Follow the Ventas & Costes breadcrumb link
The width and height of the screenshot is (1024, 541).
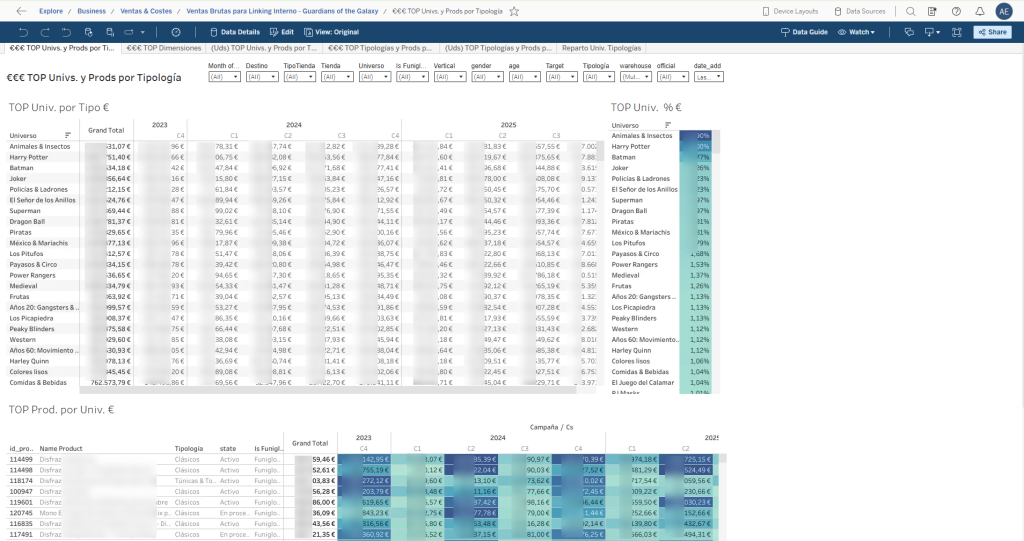coord(146,11)
